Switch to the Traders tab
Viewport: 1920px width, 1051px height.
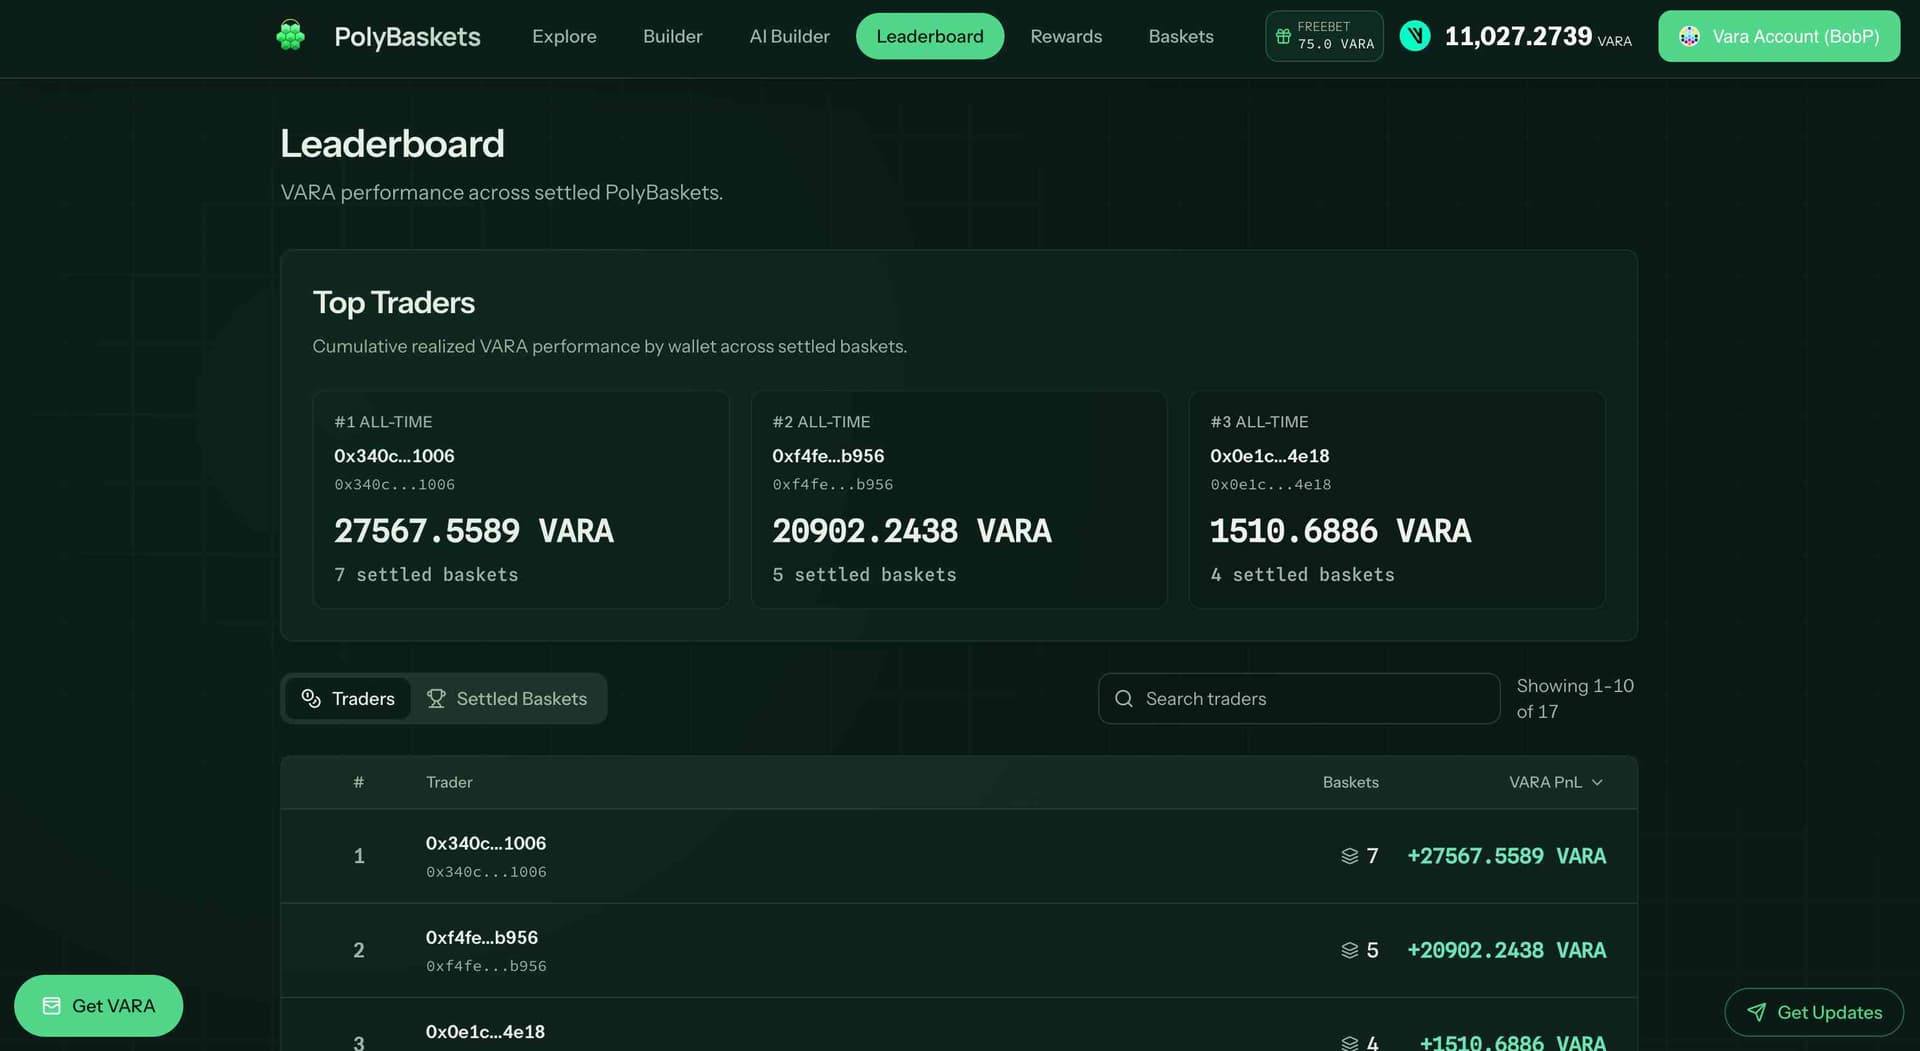point(348,698)
